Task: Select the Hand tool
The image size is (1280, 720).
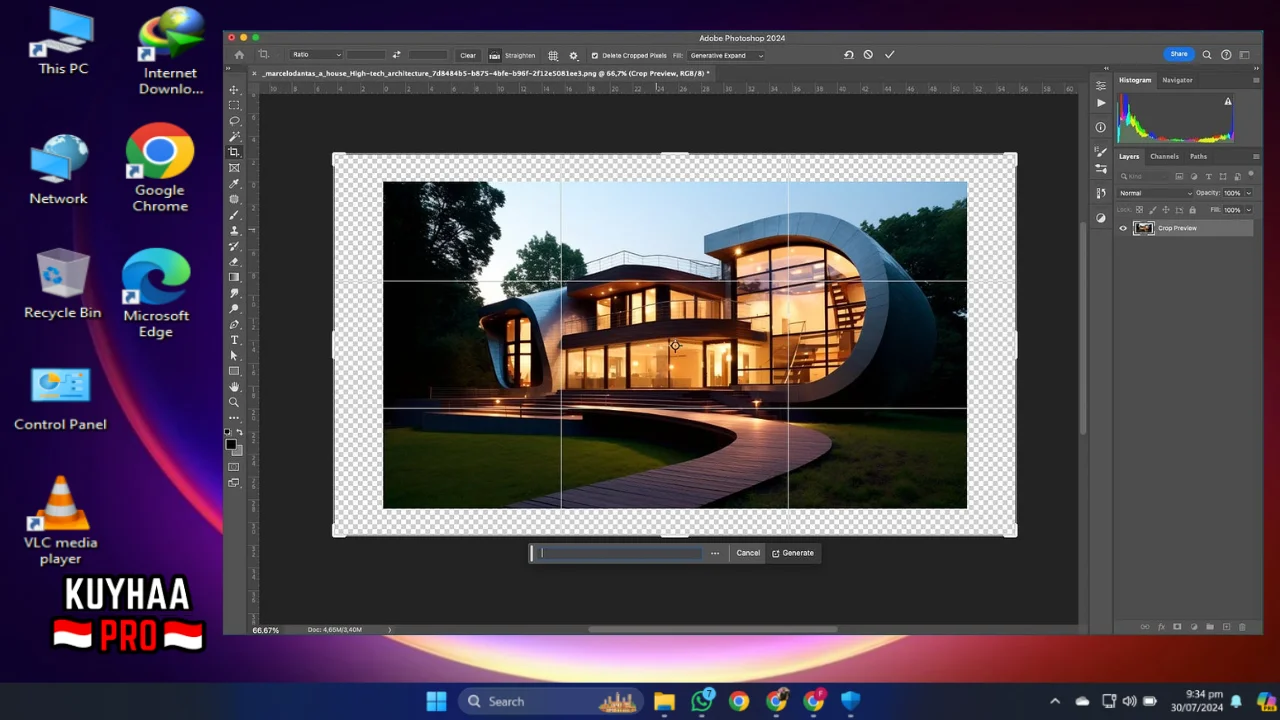Action: pyautogui.click(x=234, y=387)
